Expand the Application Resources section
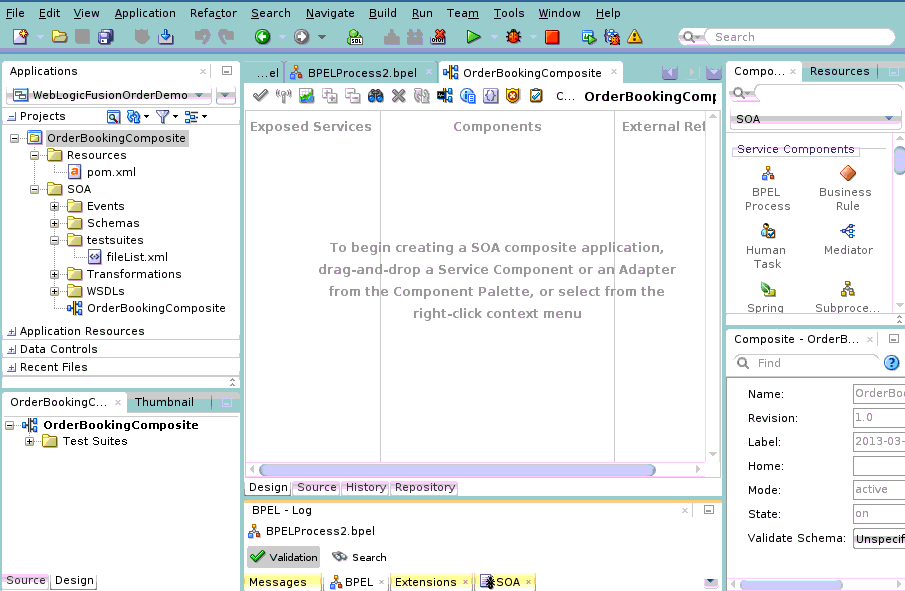 point(12,331)
